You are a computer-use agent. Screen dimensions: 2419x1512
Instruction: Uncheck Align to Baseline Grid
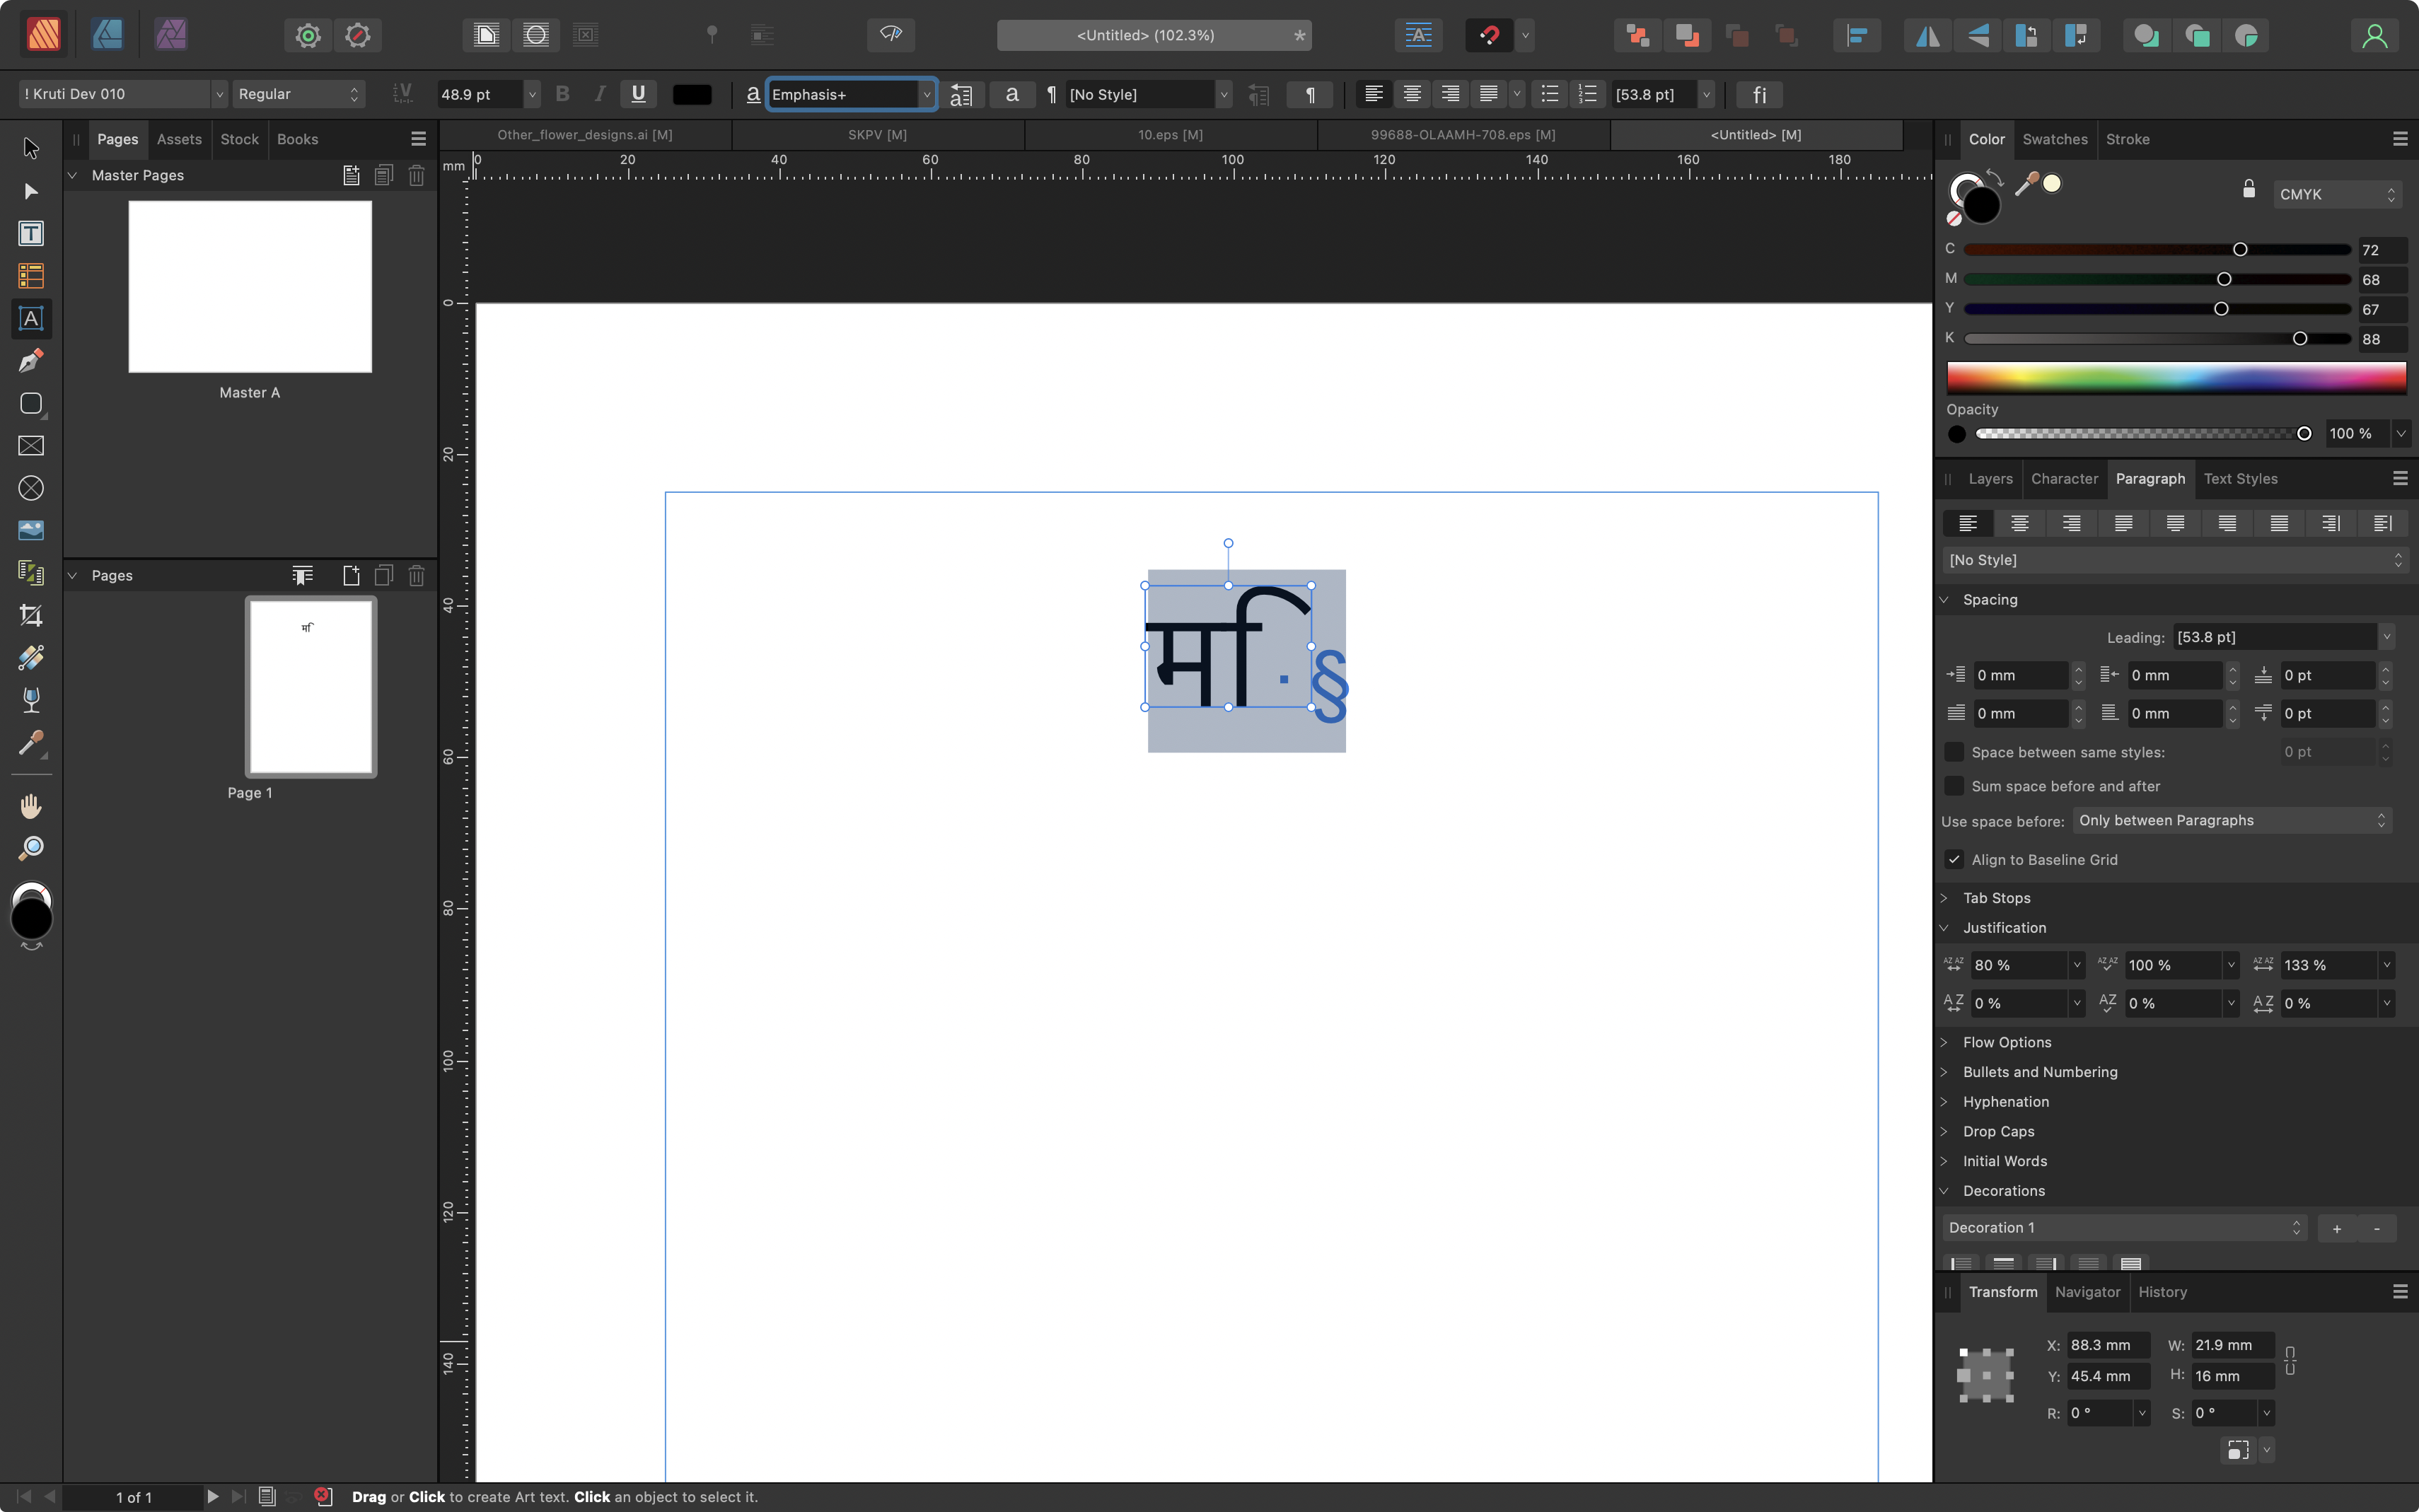pyautogui.click(x=1954, y=860)
